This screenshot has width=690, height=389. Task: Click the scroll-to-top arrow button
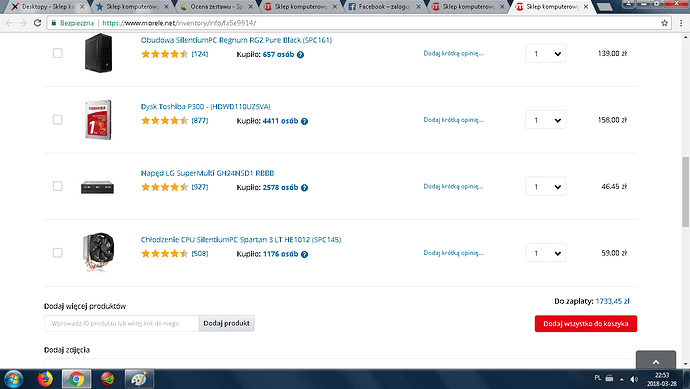[x=656, y=361]
